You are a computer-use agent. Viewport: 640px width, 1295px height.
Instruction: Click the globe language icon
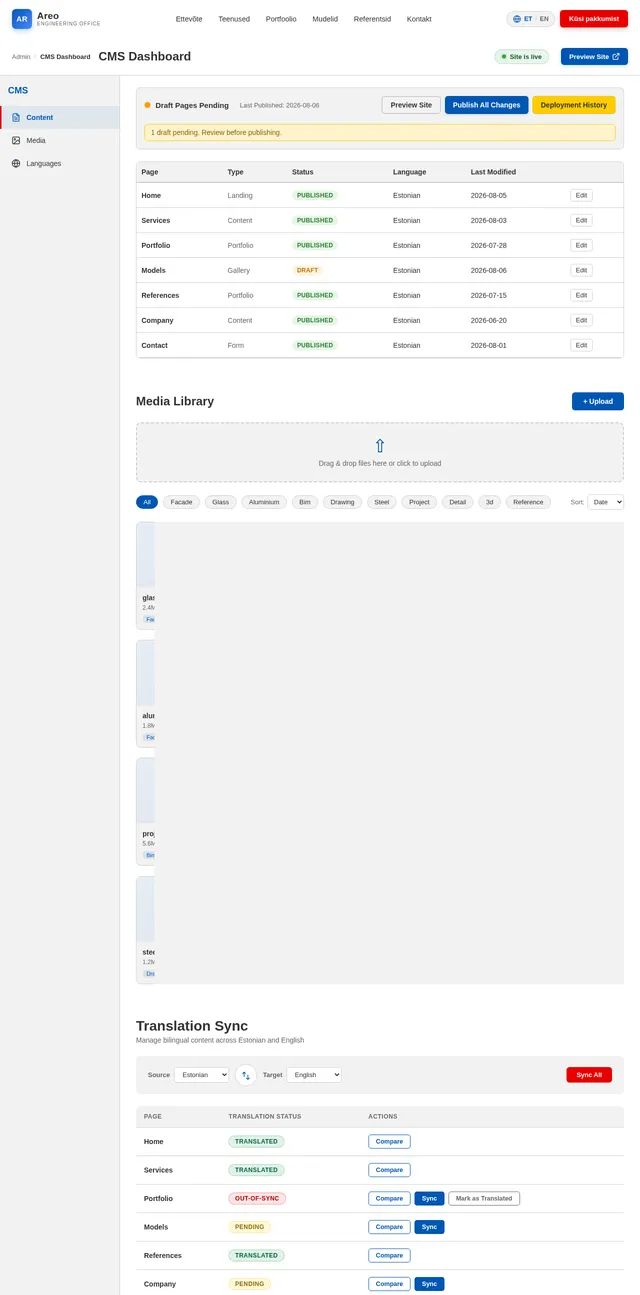coord(517,19)
